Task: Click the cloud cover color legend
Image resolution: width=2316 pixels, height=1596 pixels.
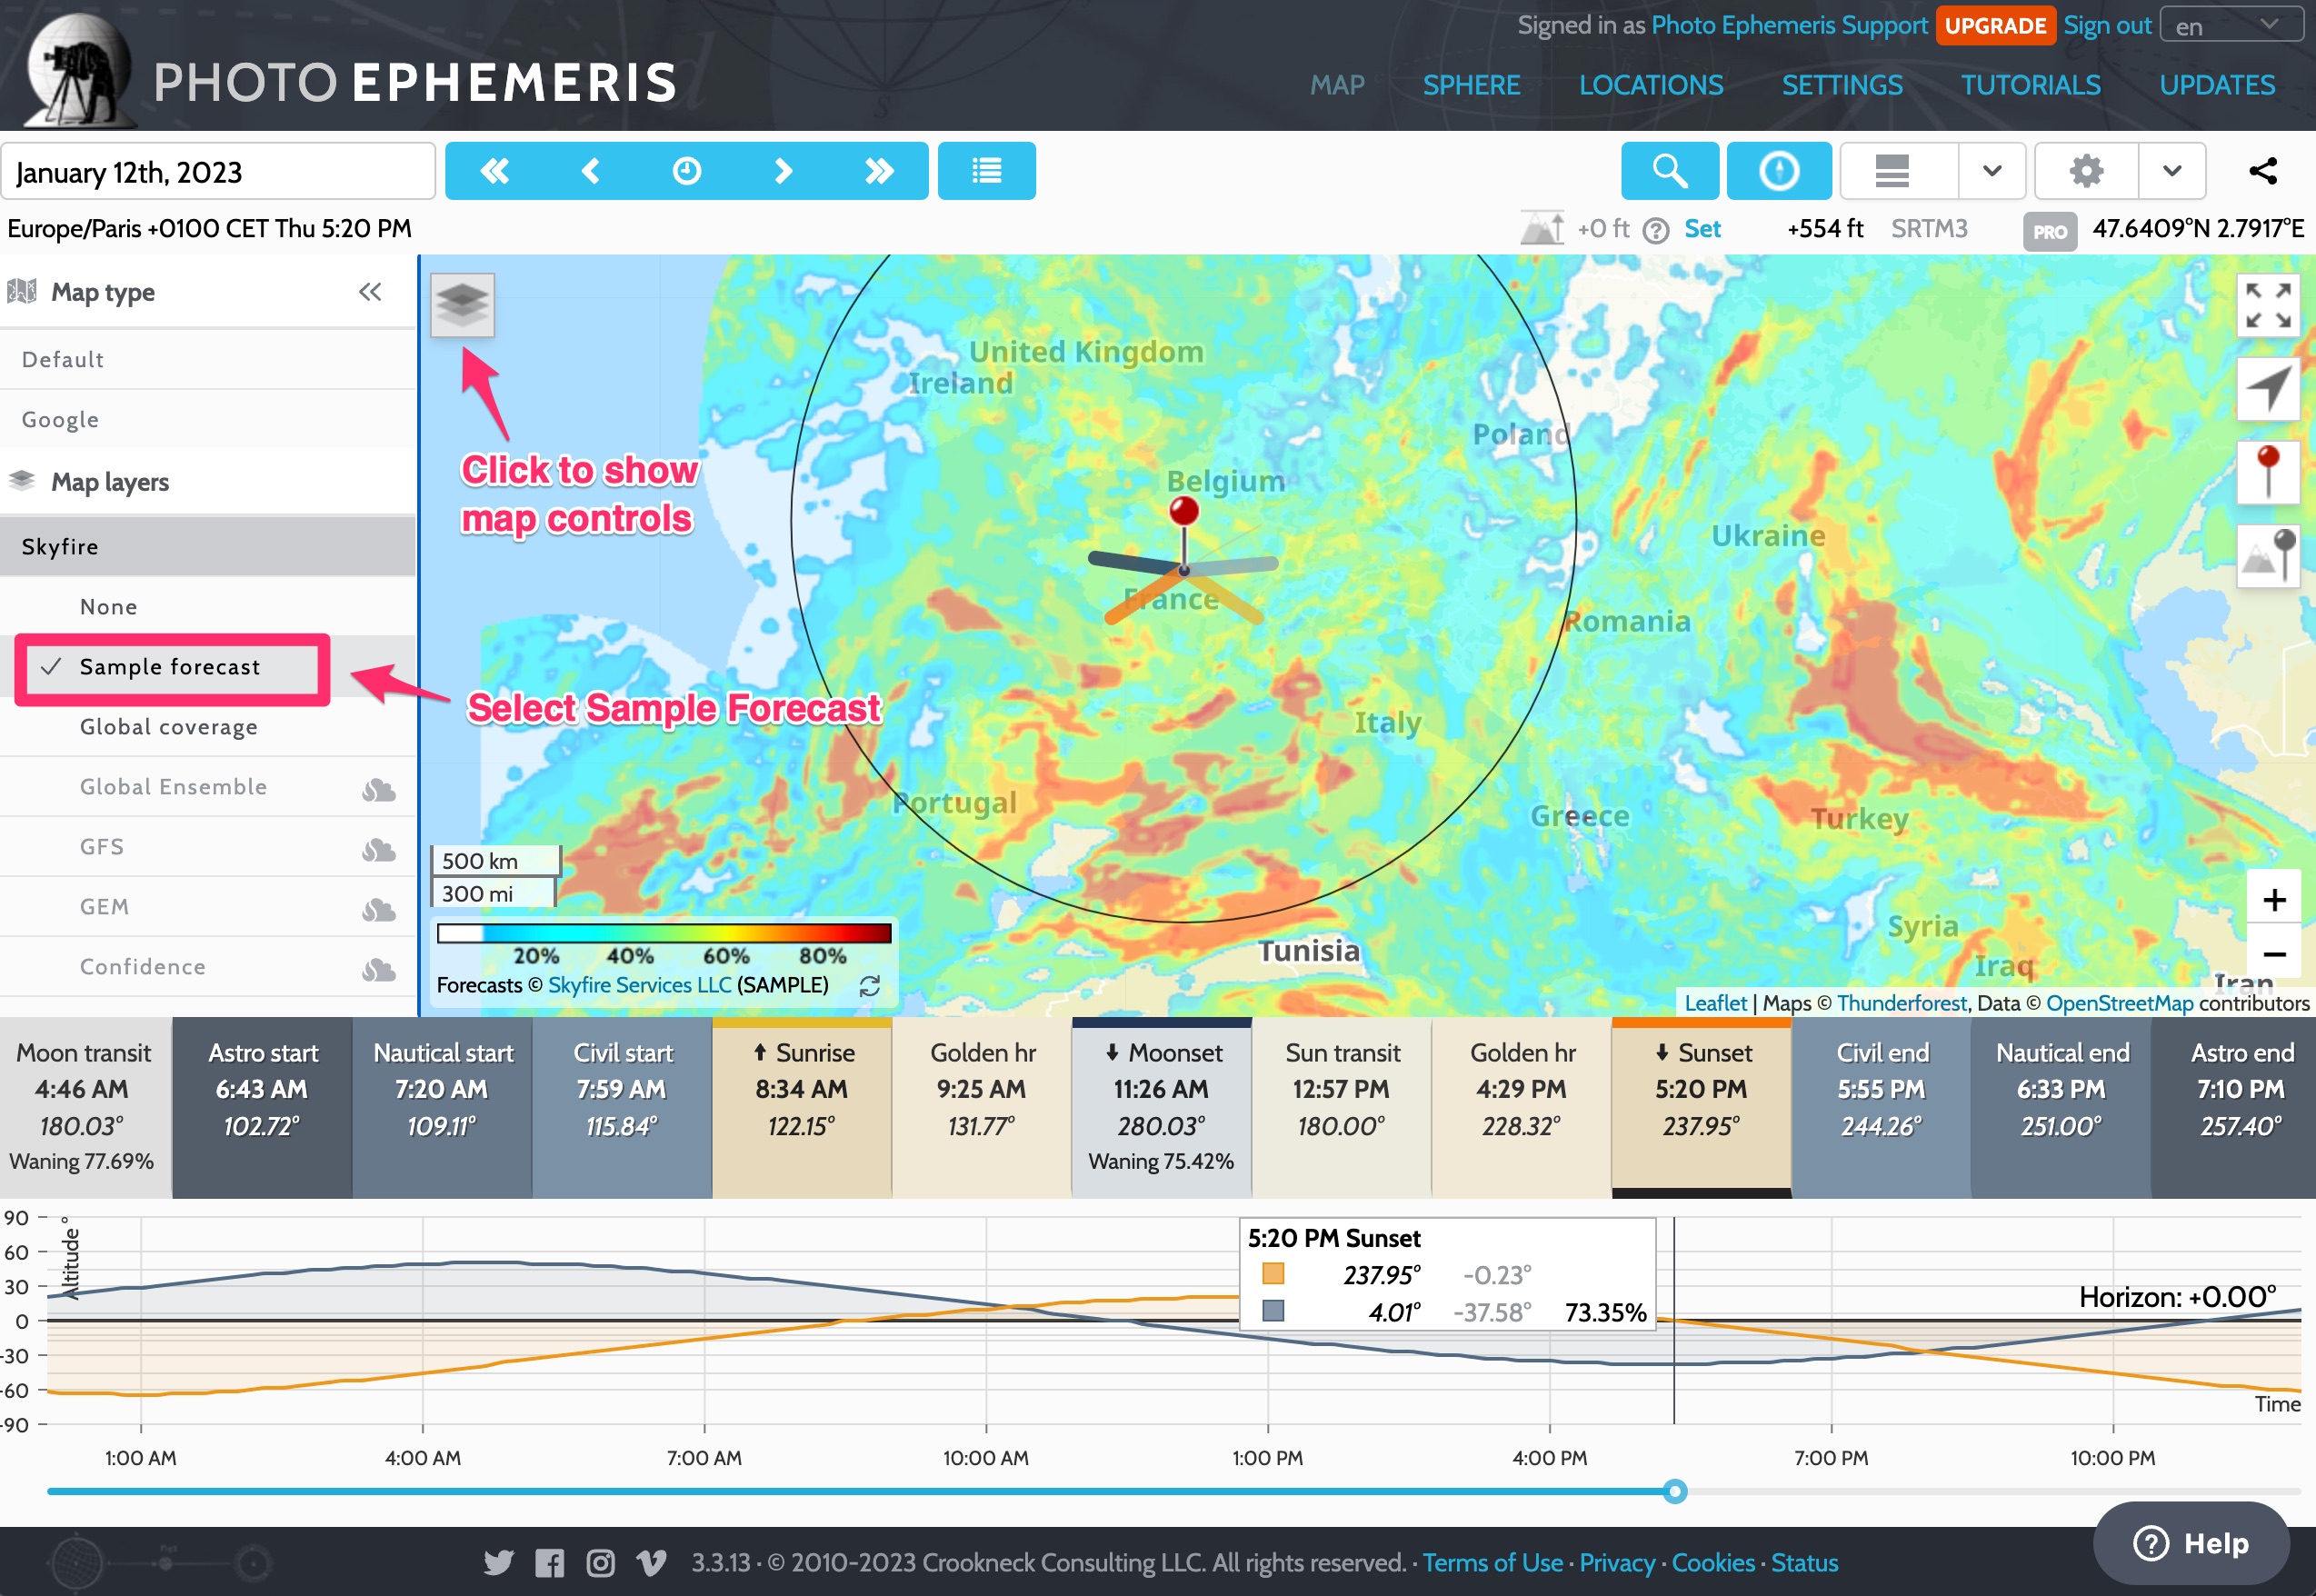Action: coord(664,933)
